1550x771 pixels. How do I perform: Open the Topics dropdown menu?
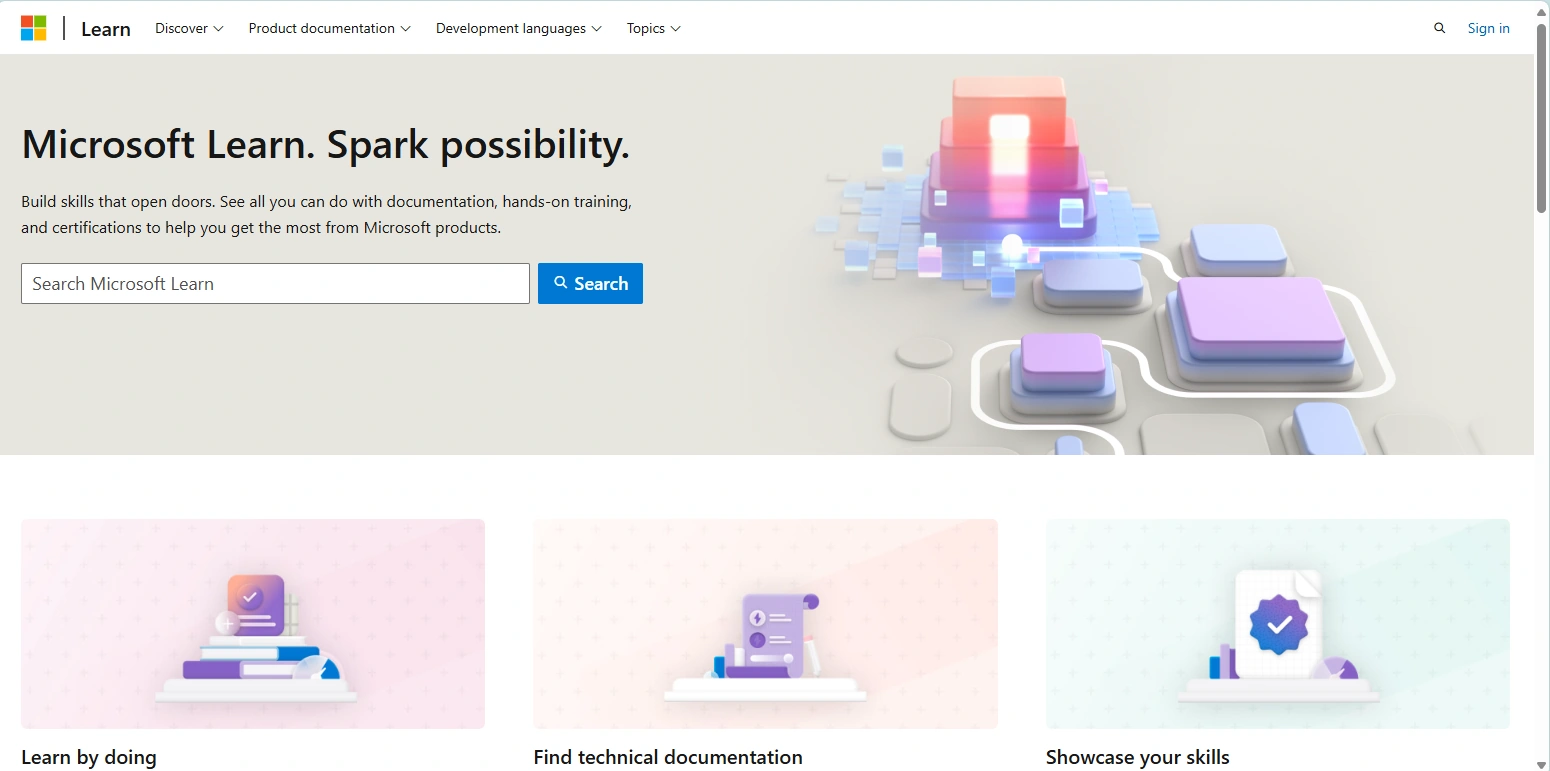tap(654, 28)
